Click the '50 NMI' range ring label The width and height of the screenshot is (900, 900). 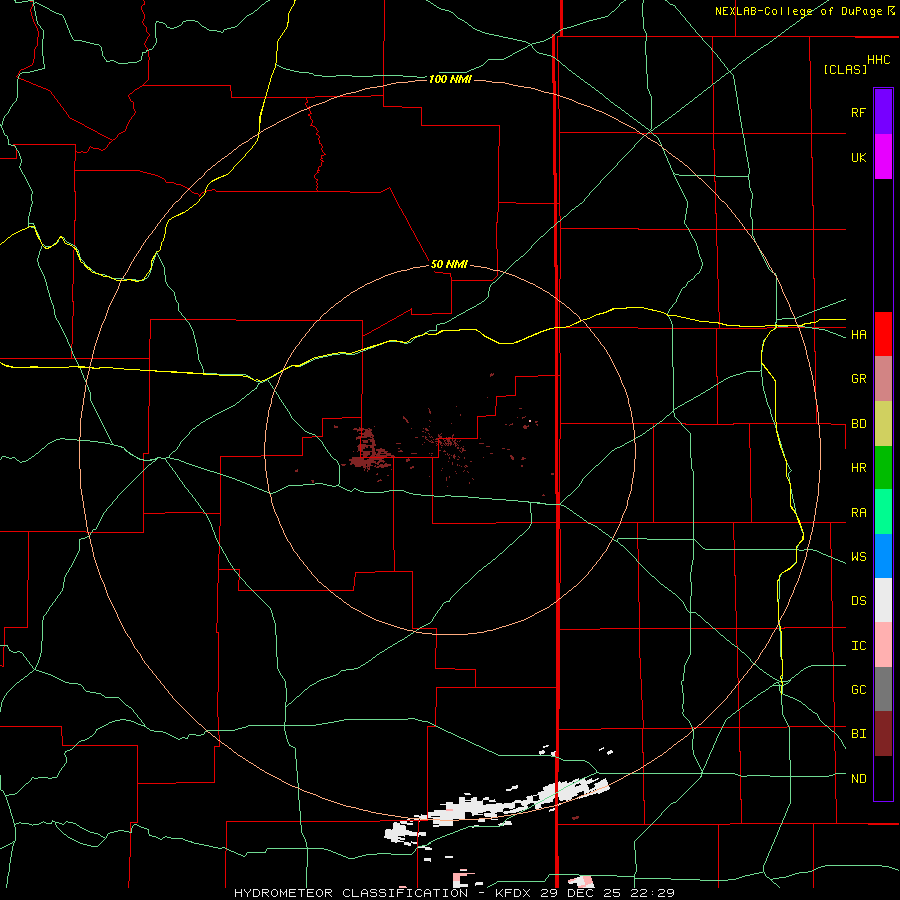coord(449,264)
